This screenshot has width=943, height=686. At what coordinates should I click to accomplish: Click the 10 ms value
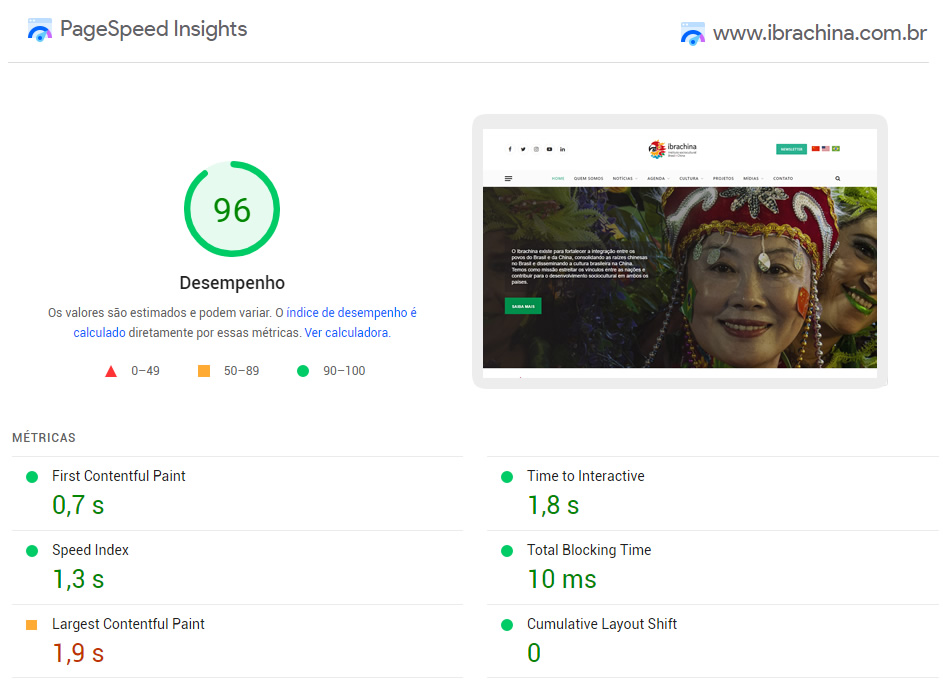pyautogui.click(x=562, y=579)
